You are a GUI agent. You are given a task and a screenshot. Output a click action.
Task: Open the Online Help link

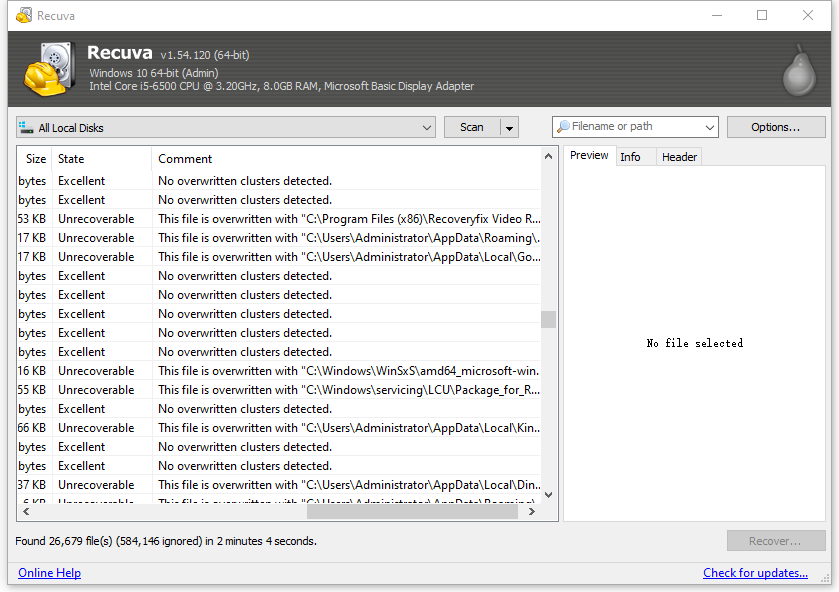click(49, 573)
